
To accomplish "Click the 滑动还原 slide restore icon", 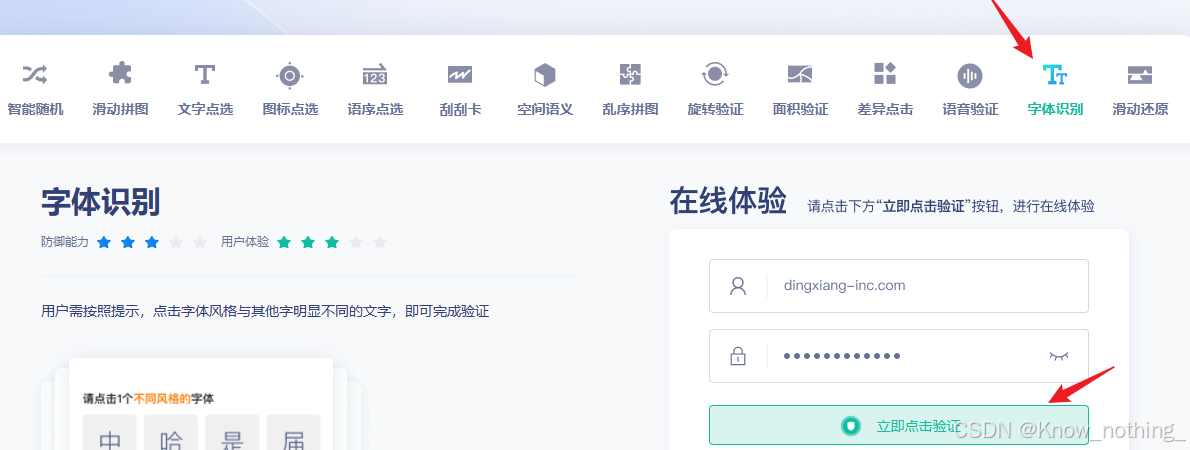I will click(x=1140, y=74).
